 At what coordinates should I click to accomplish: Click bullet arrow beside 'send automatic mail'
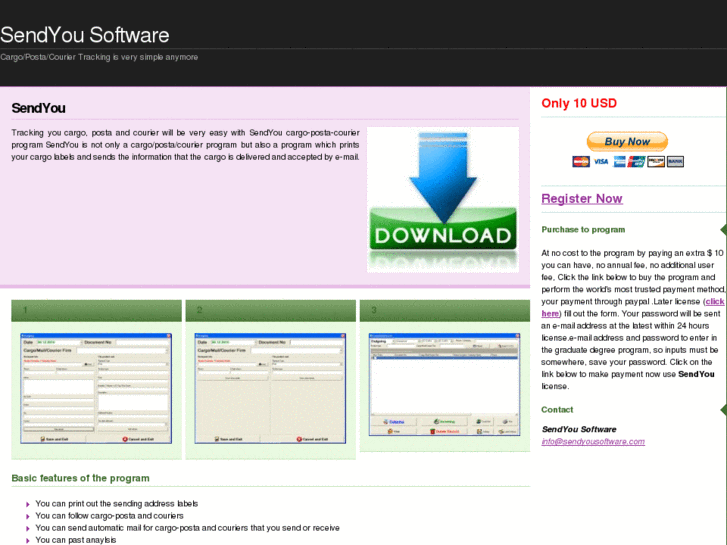coord(28,528)
